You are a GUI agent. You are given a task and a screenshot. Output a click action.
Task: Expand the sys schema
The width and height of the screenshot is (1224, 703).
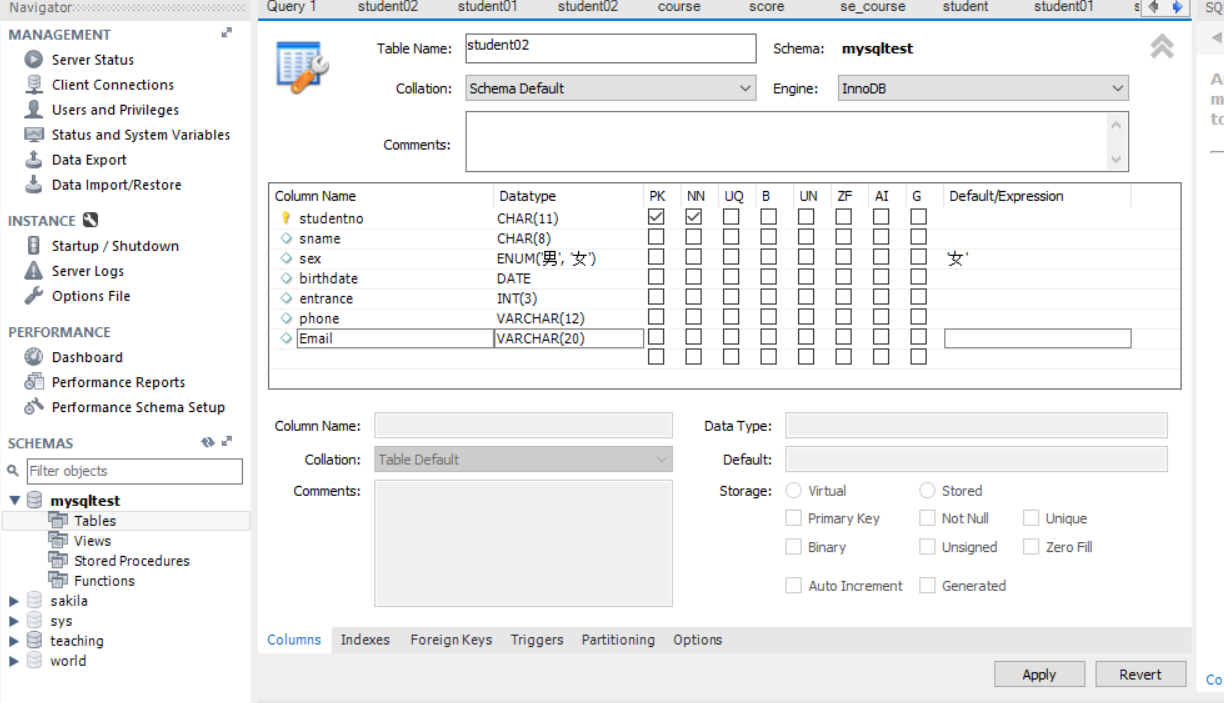[14, 621]
